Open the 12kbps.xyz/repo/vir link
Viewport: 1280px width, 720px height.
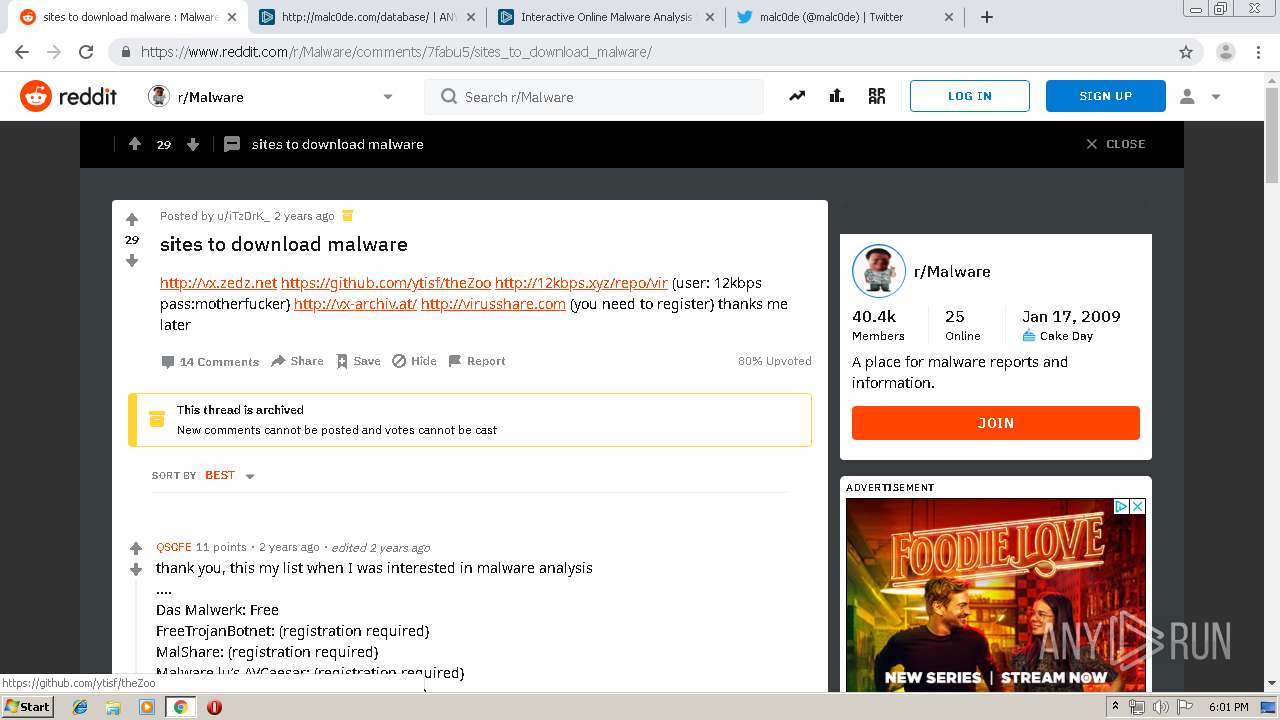(x=581, y=283)
